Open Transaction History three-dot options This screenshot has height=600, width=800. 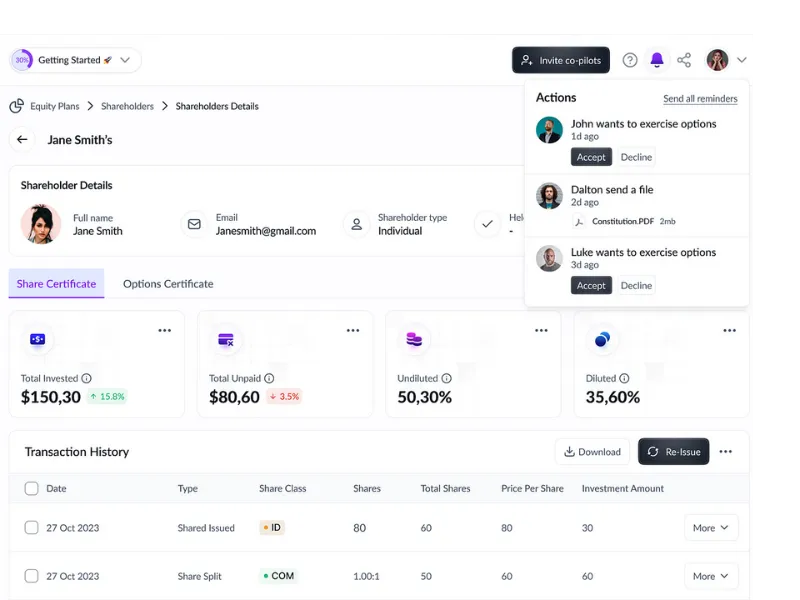click(x=726, y=452)
